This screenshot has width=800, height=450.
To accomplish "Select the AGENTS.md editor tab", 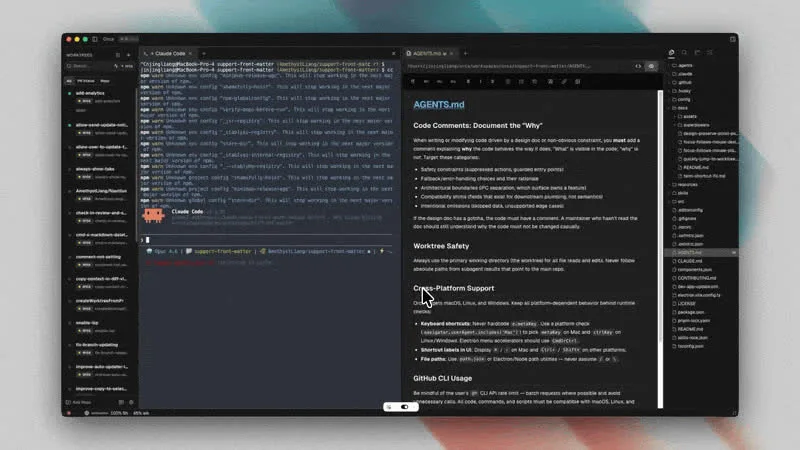I will tap(430, 54).
